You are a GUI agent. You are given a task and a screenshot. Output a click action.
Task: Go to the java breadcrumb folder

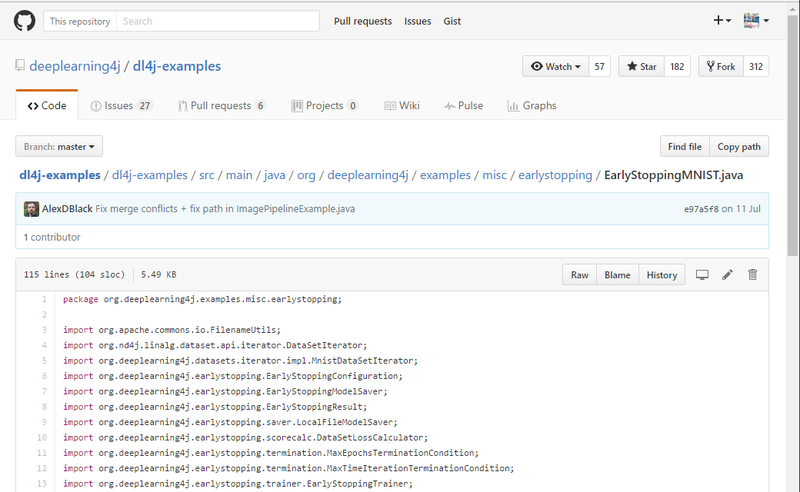point(274,175)
